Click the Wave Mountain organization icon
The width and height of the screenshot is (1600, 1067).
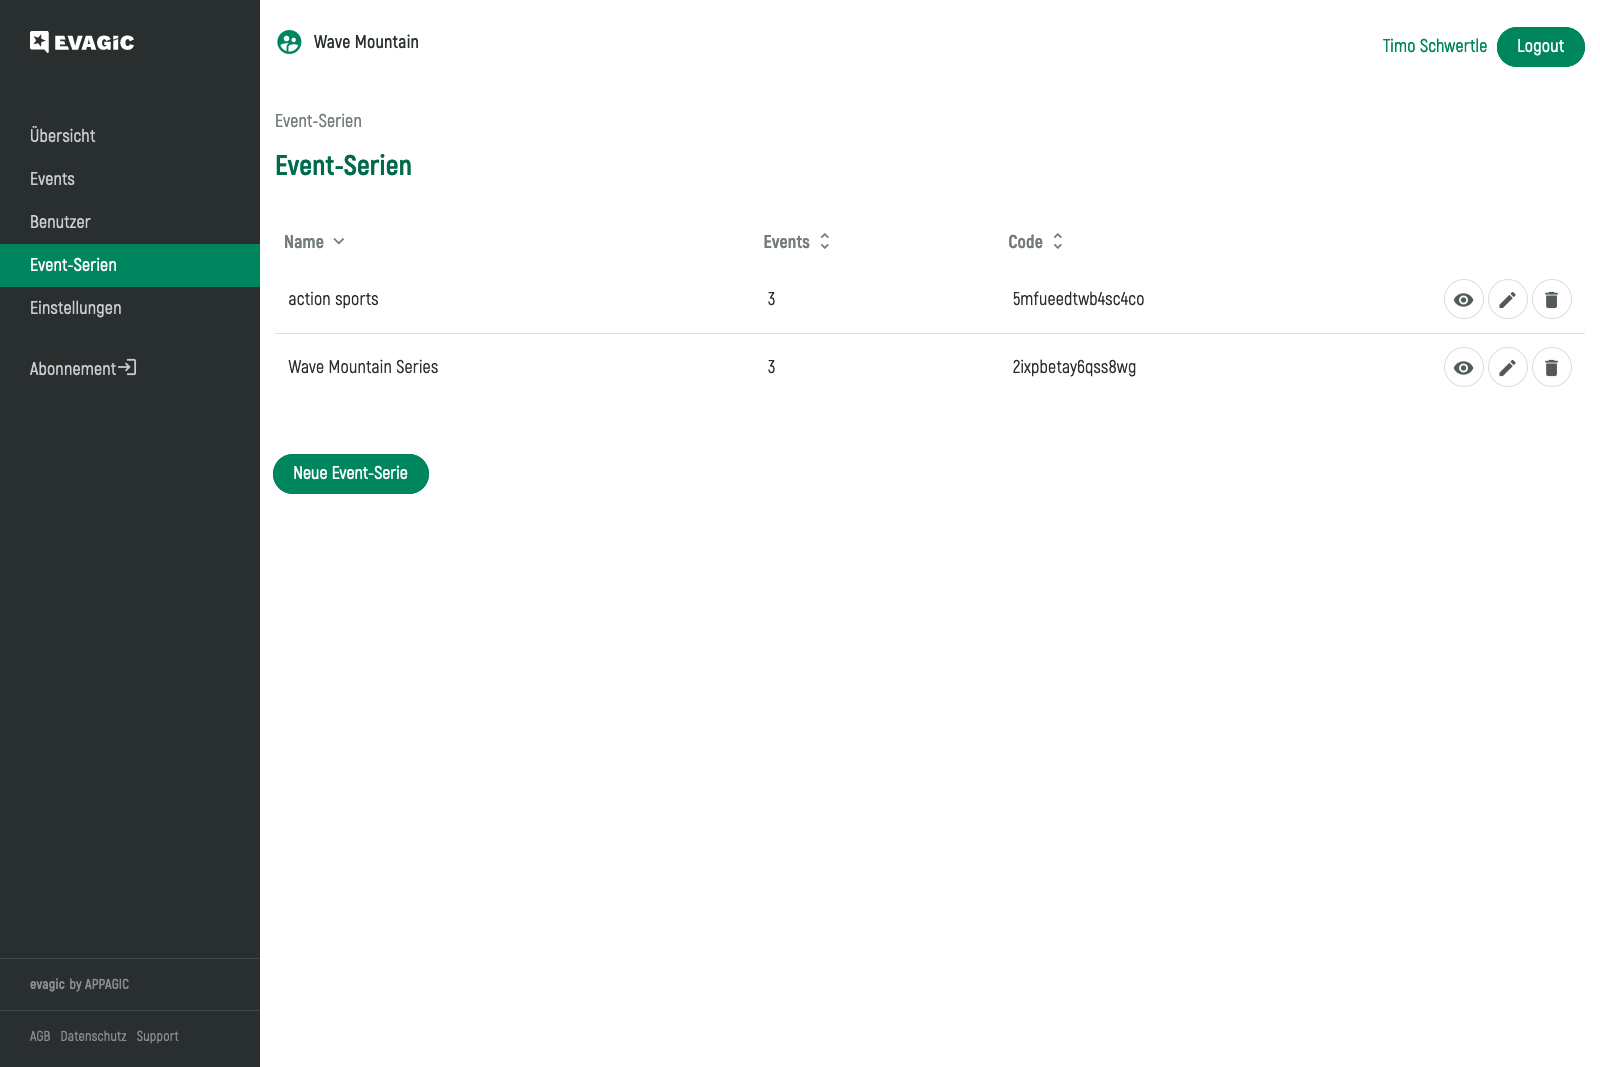[289, 42]
